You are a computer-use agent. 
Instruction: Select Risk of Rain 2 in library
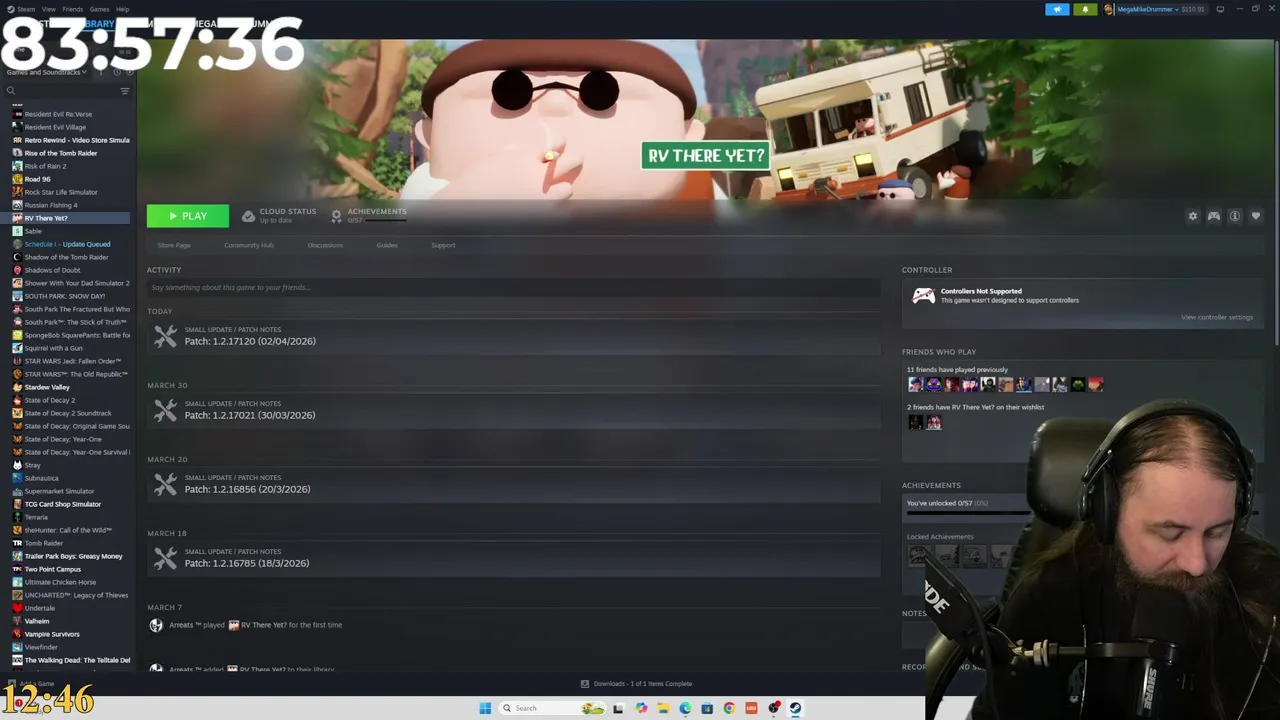click(x=45, y=166)
